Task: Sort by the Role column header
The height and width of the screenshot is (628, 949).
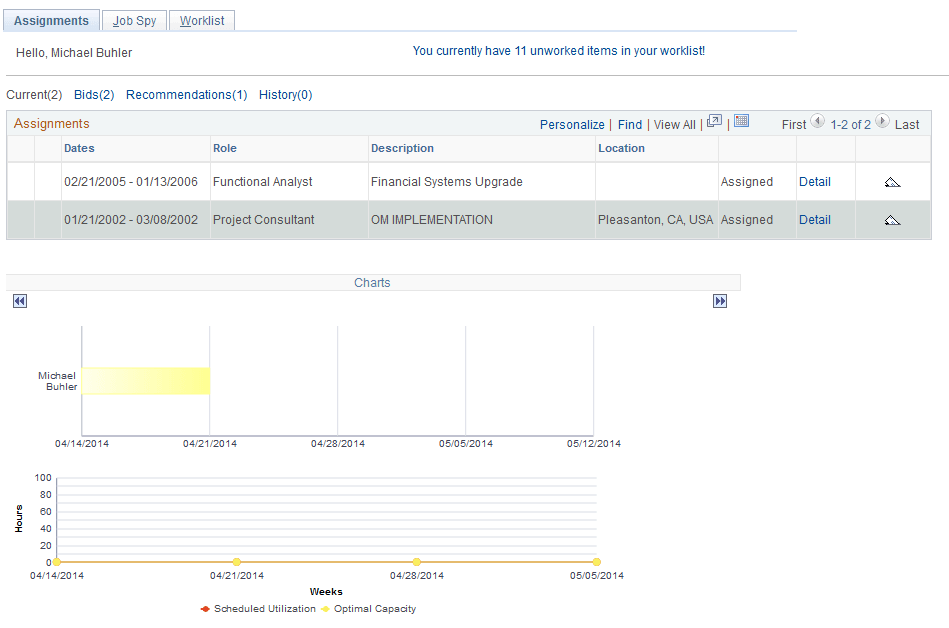Action: click(225, 148)
